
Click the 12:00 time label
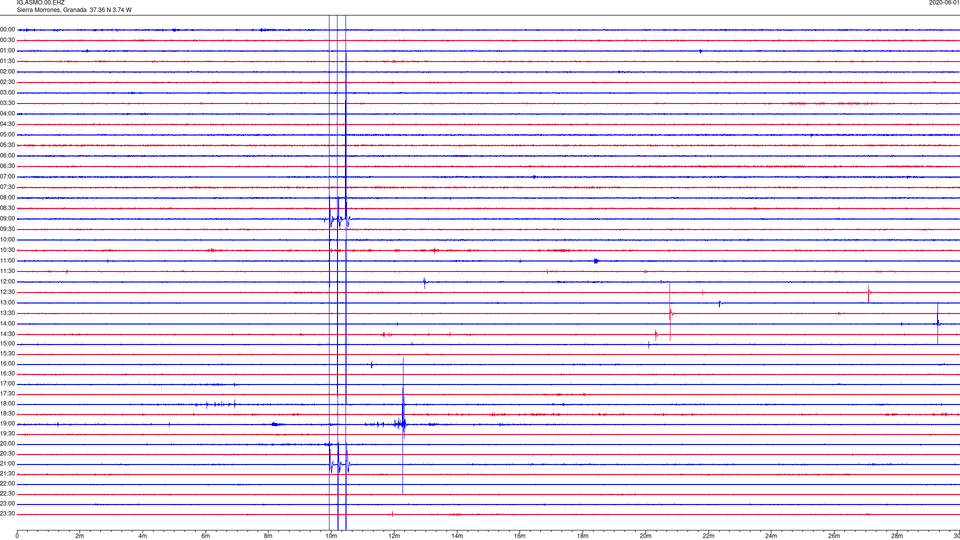pos(7,282)
